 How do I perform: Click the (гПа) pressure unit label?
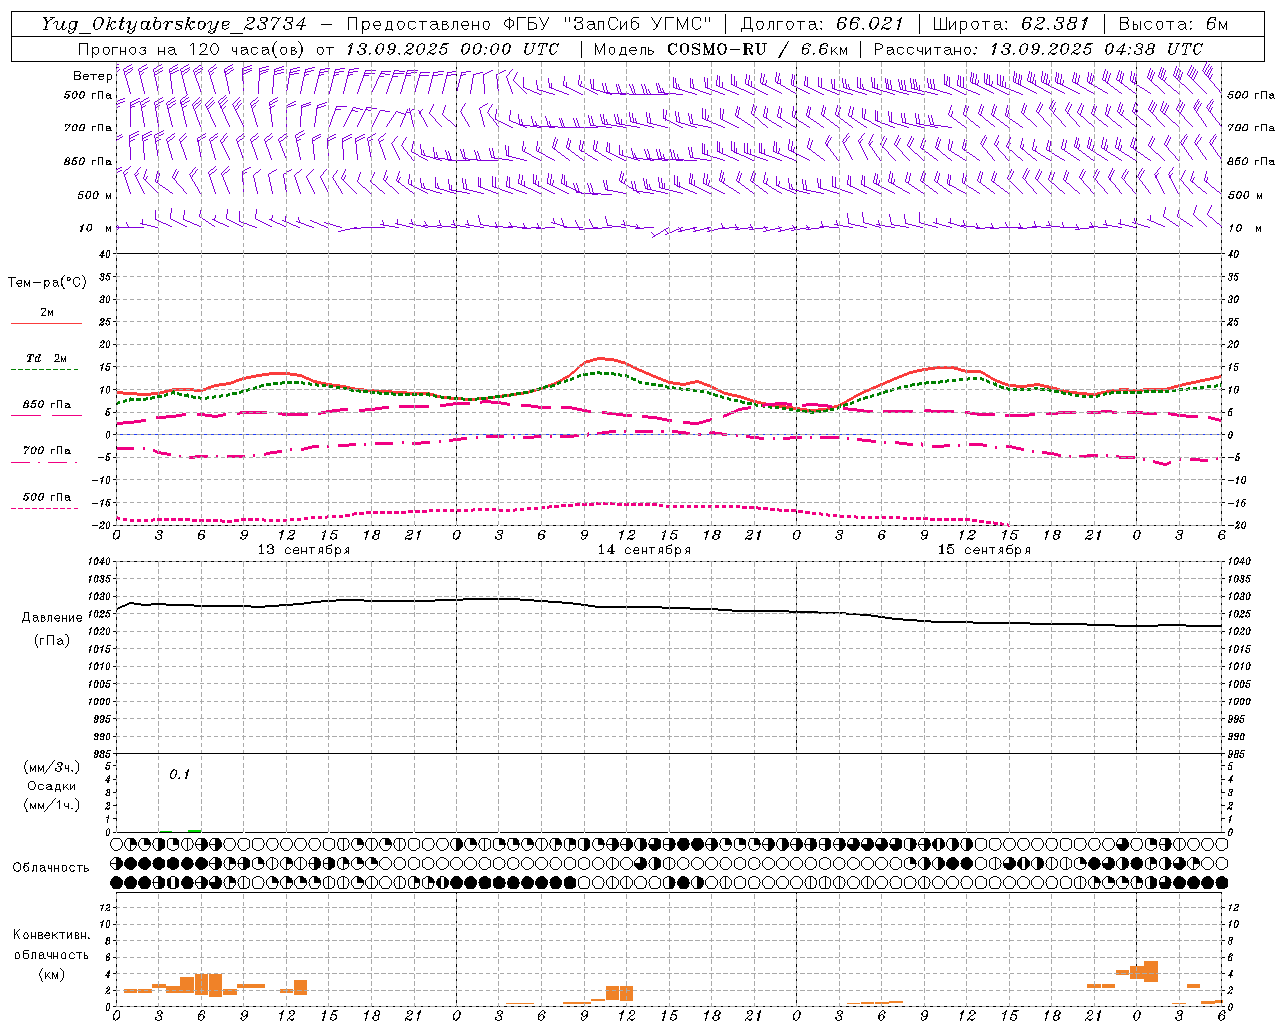pyautogui.click(x=52, y=641)
